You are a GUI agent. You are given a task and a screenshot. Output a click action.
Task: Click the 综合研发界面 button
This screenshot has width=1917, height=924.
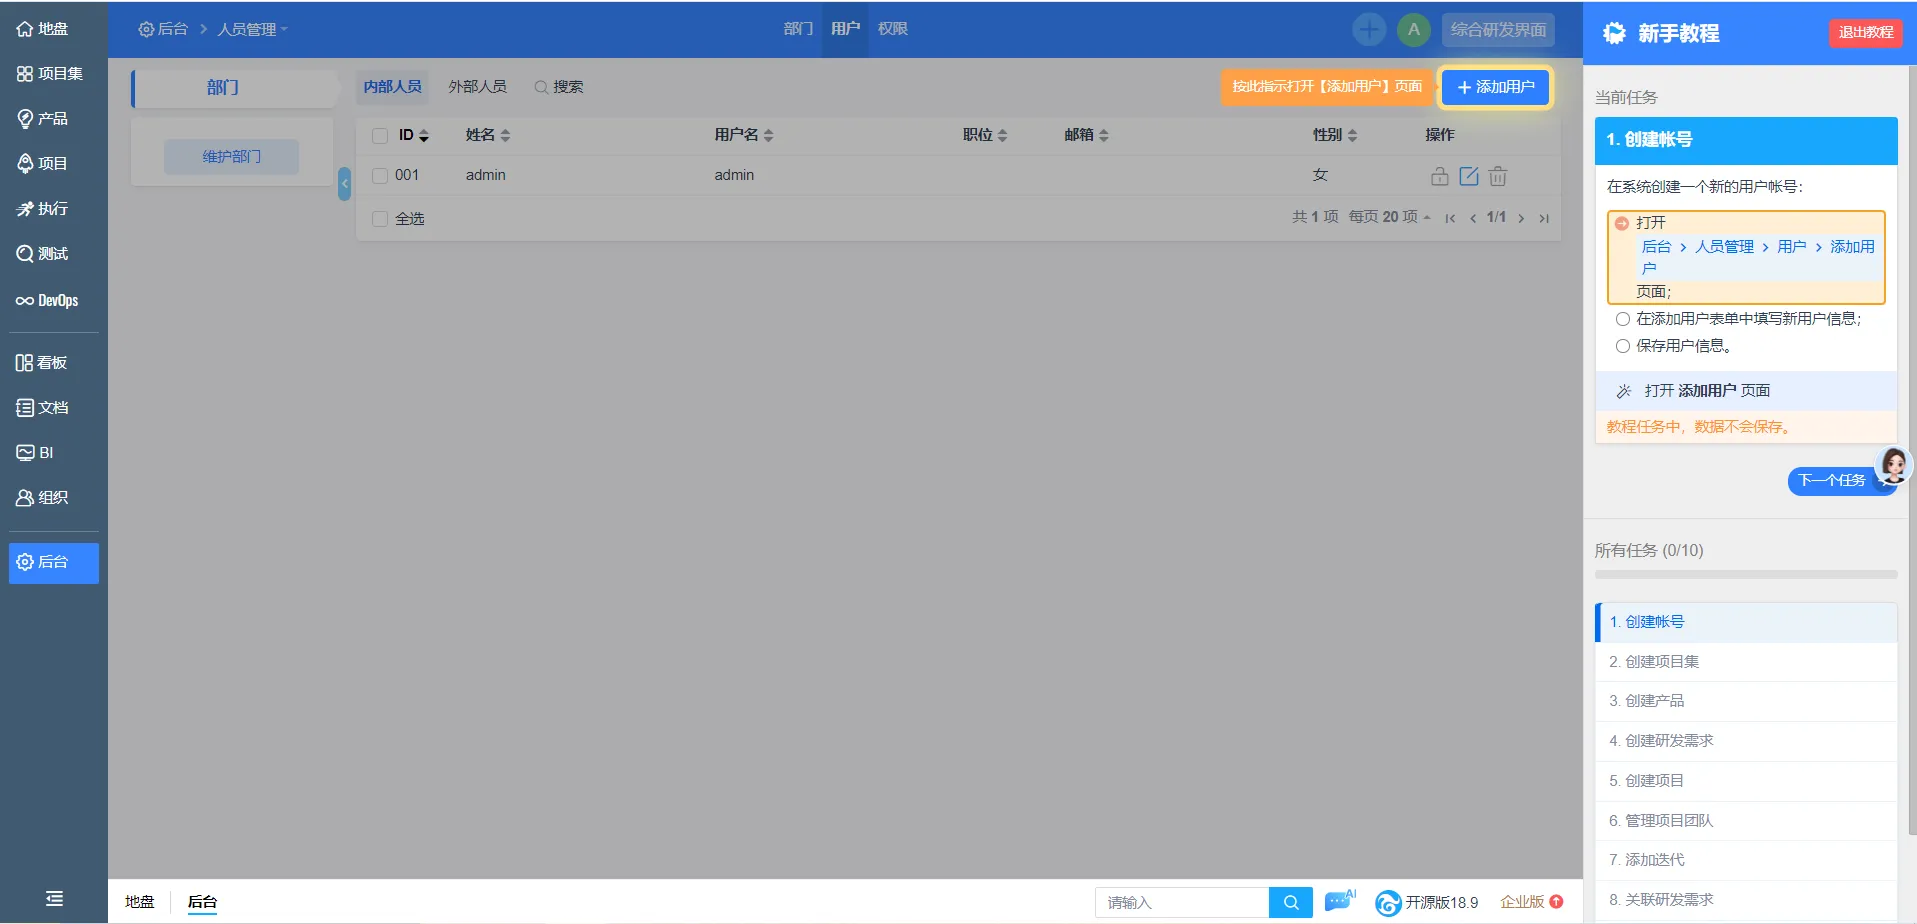1498,30
